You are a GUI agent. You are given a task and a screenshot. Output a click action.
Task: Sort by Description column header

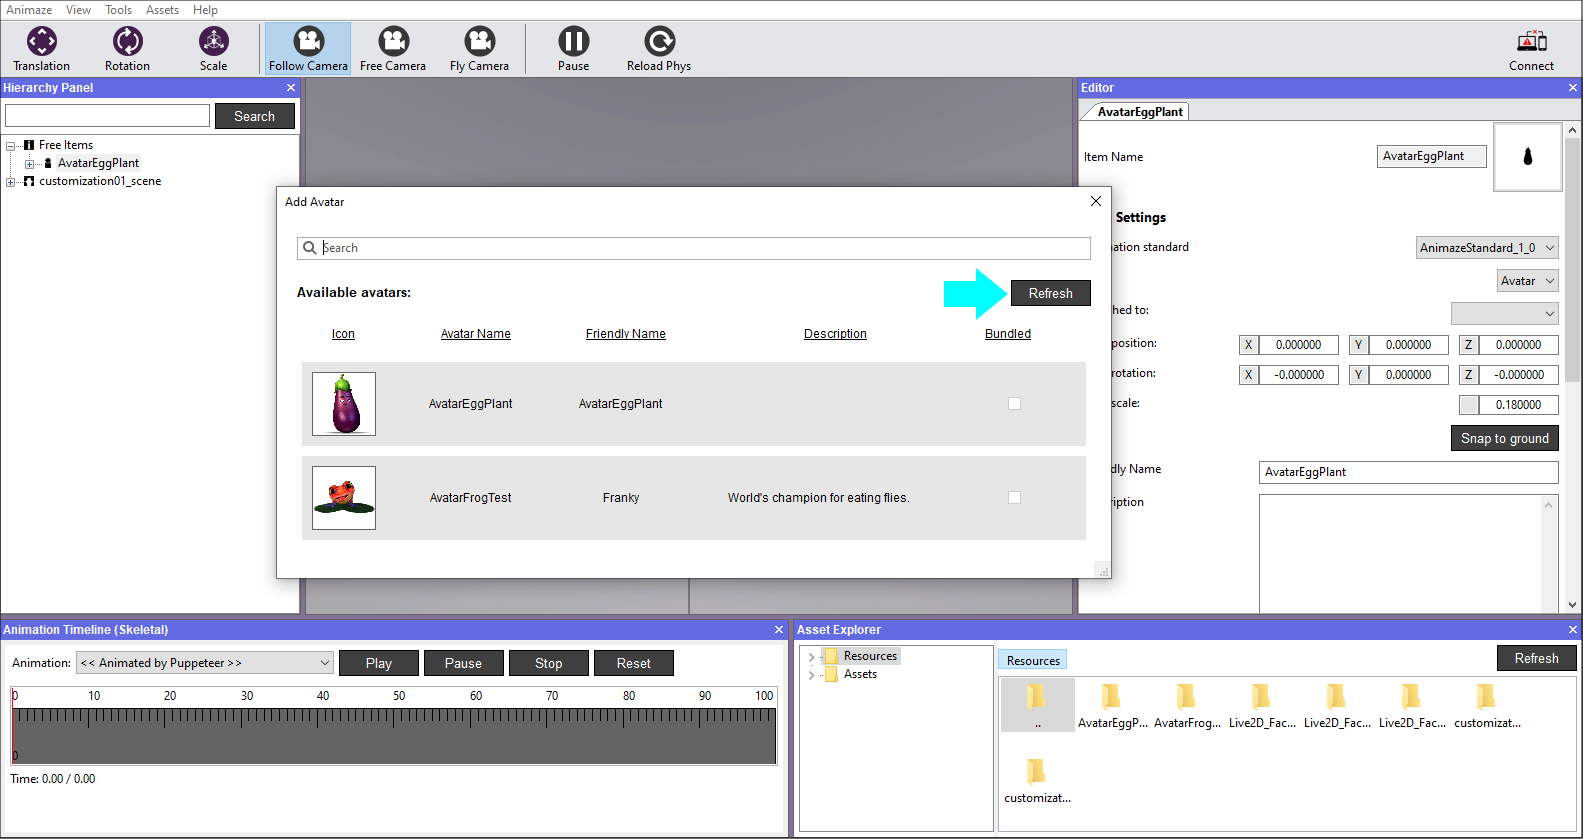coord(835,334)
